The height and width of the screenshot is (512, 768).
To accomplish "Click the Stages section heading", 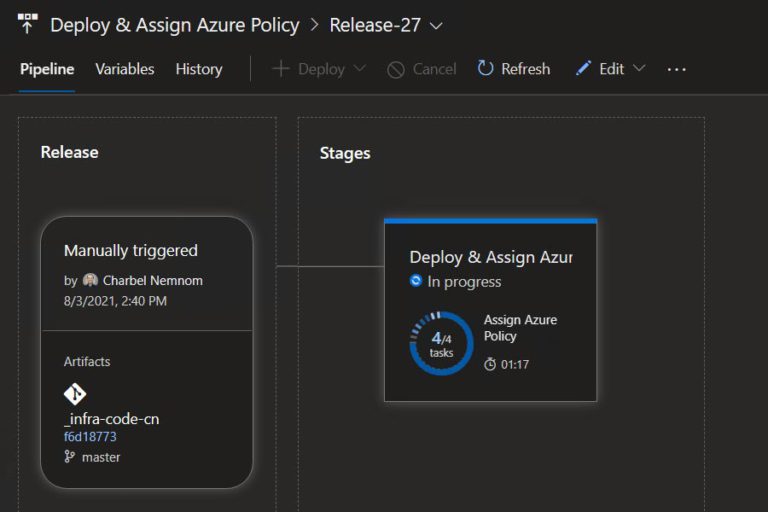I will coord(345,153).
